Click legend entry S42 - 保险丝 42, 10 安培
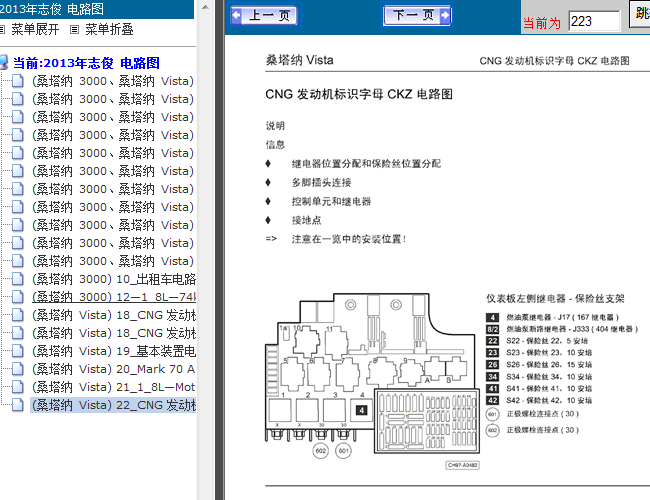Image resolution: width=650 pixels, height=500 pixels. [549, 400]
